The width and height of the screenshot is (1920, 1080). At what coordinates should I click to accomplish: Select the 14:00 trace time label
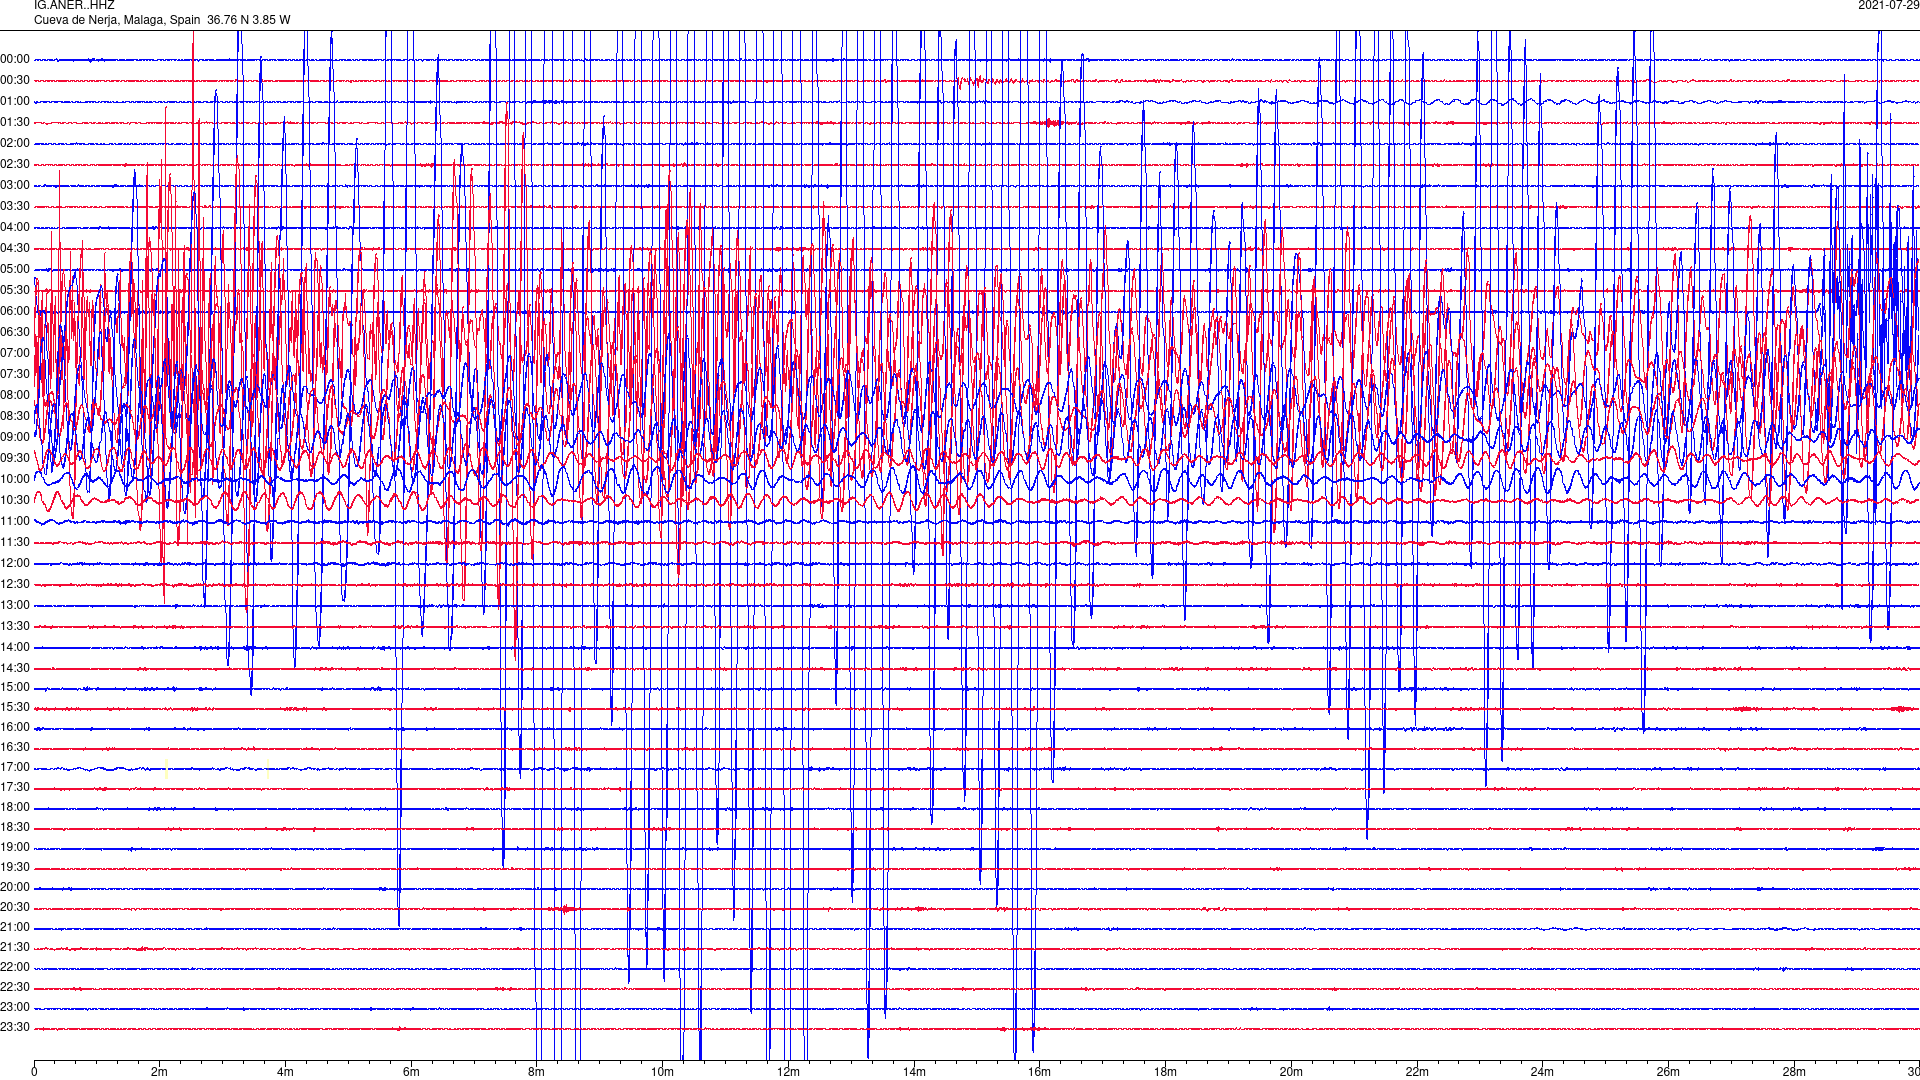pos(15,648)
